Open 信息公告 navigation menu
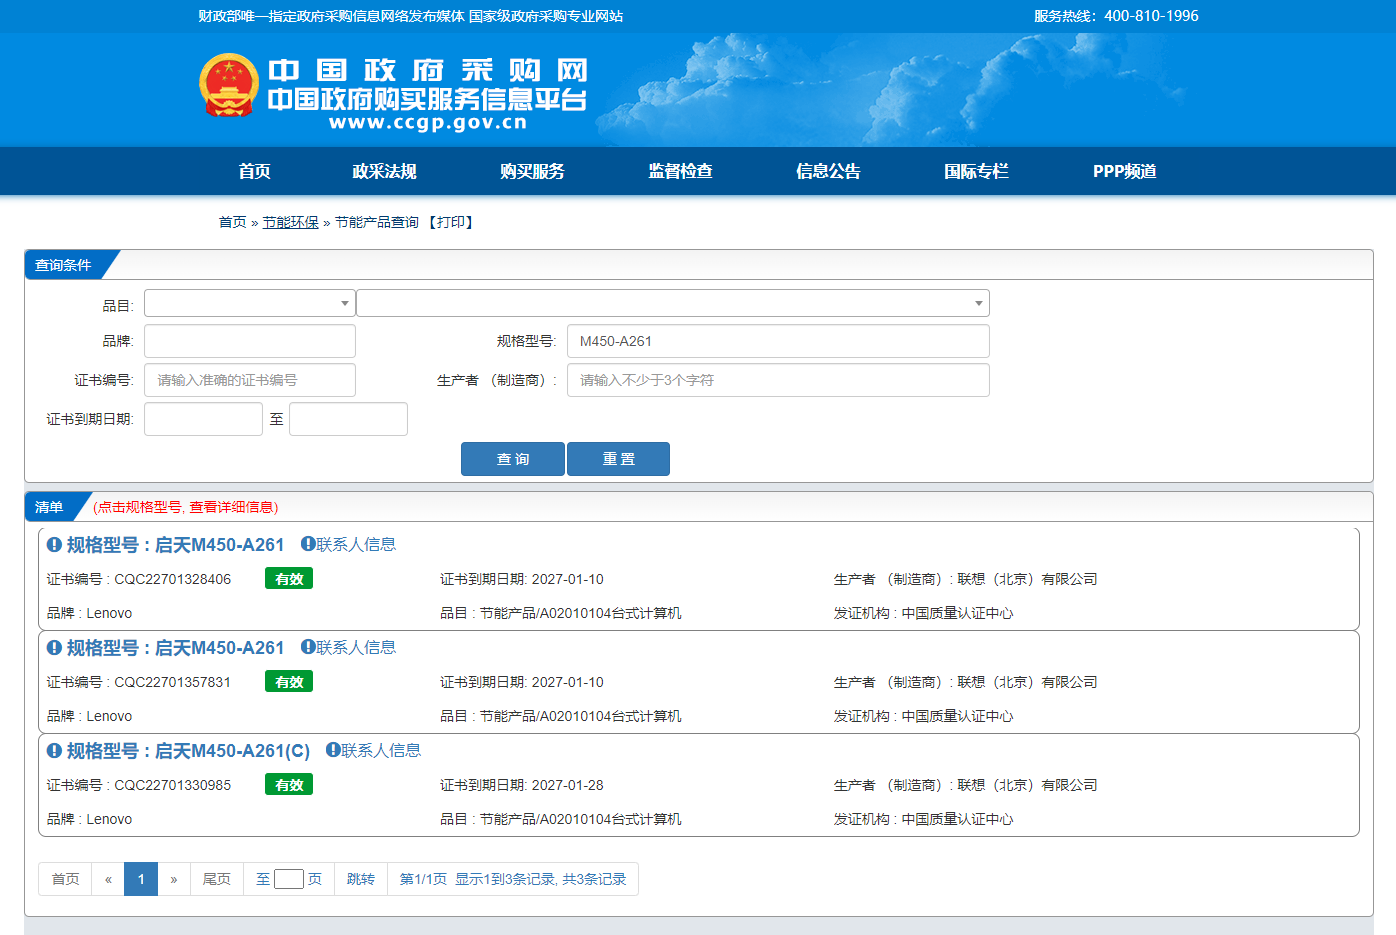The width and height of the screenshot is (1396, 935). (828, 171)
